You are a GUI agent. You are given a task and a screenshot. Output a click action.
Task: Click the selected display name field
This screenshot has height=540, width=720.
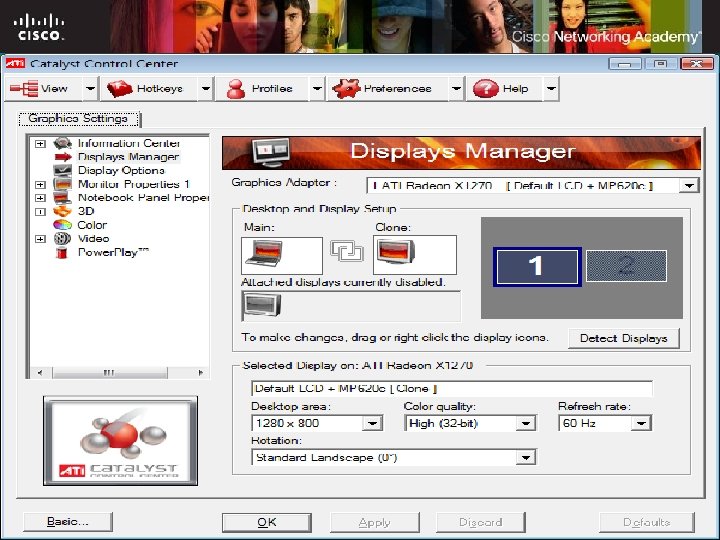click(451, 388)
